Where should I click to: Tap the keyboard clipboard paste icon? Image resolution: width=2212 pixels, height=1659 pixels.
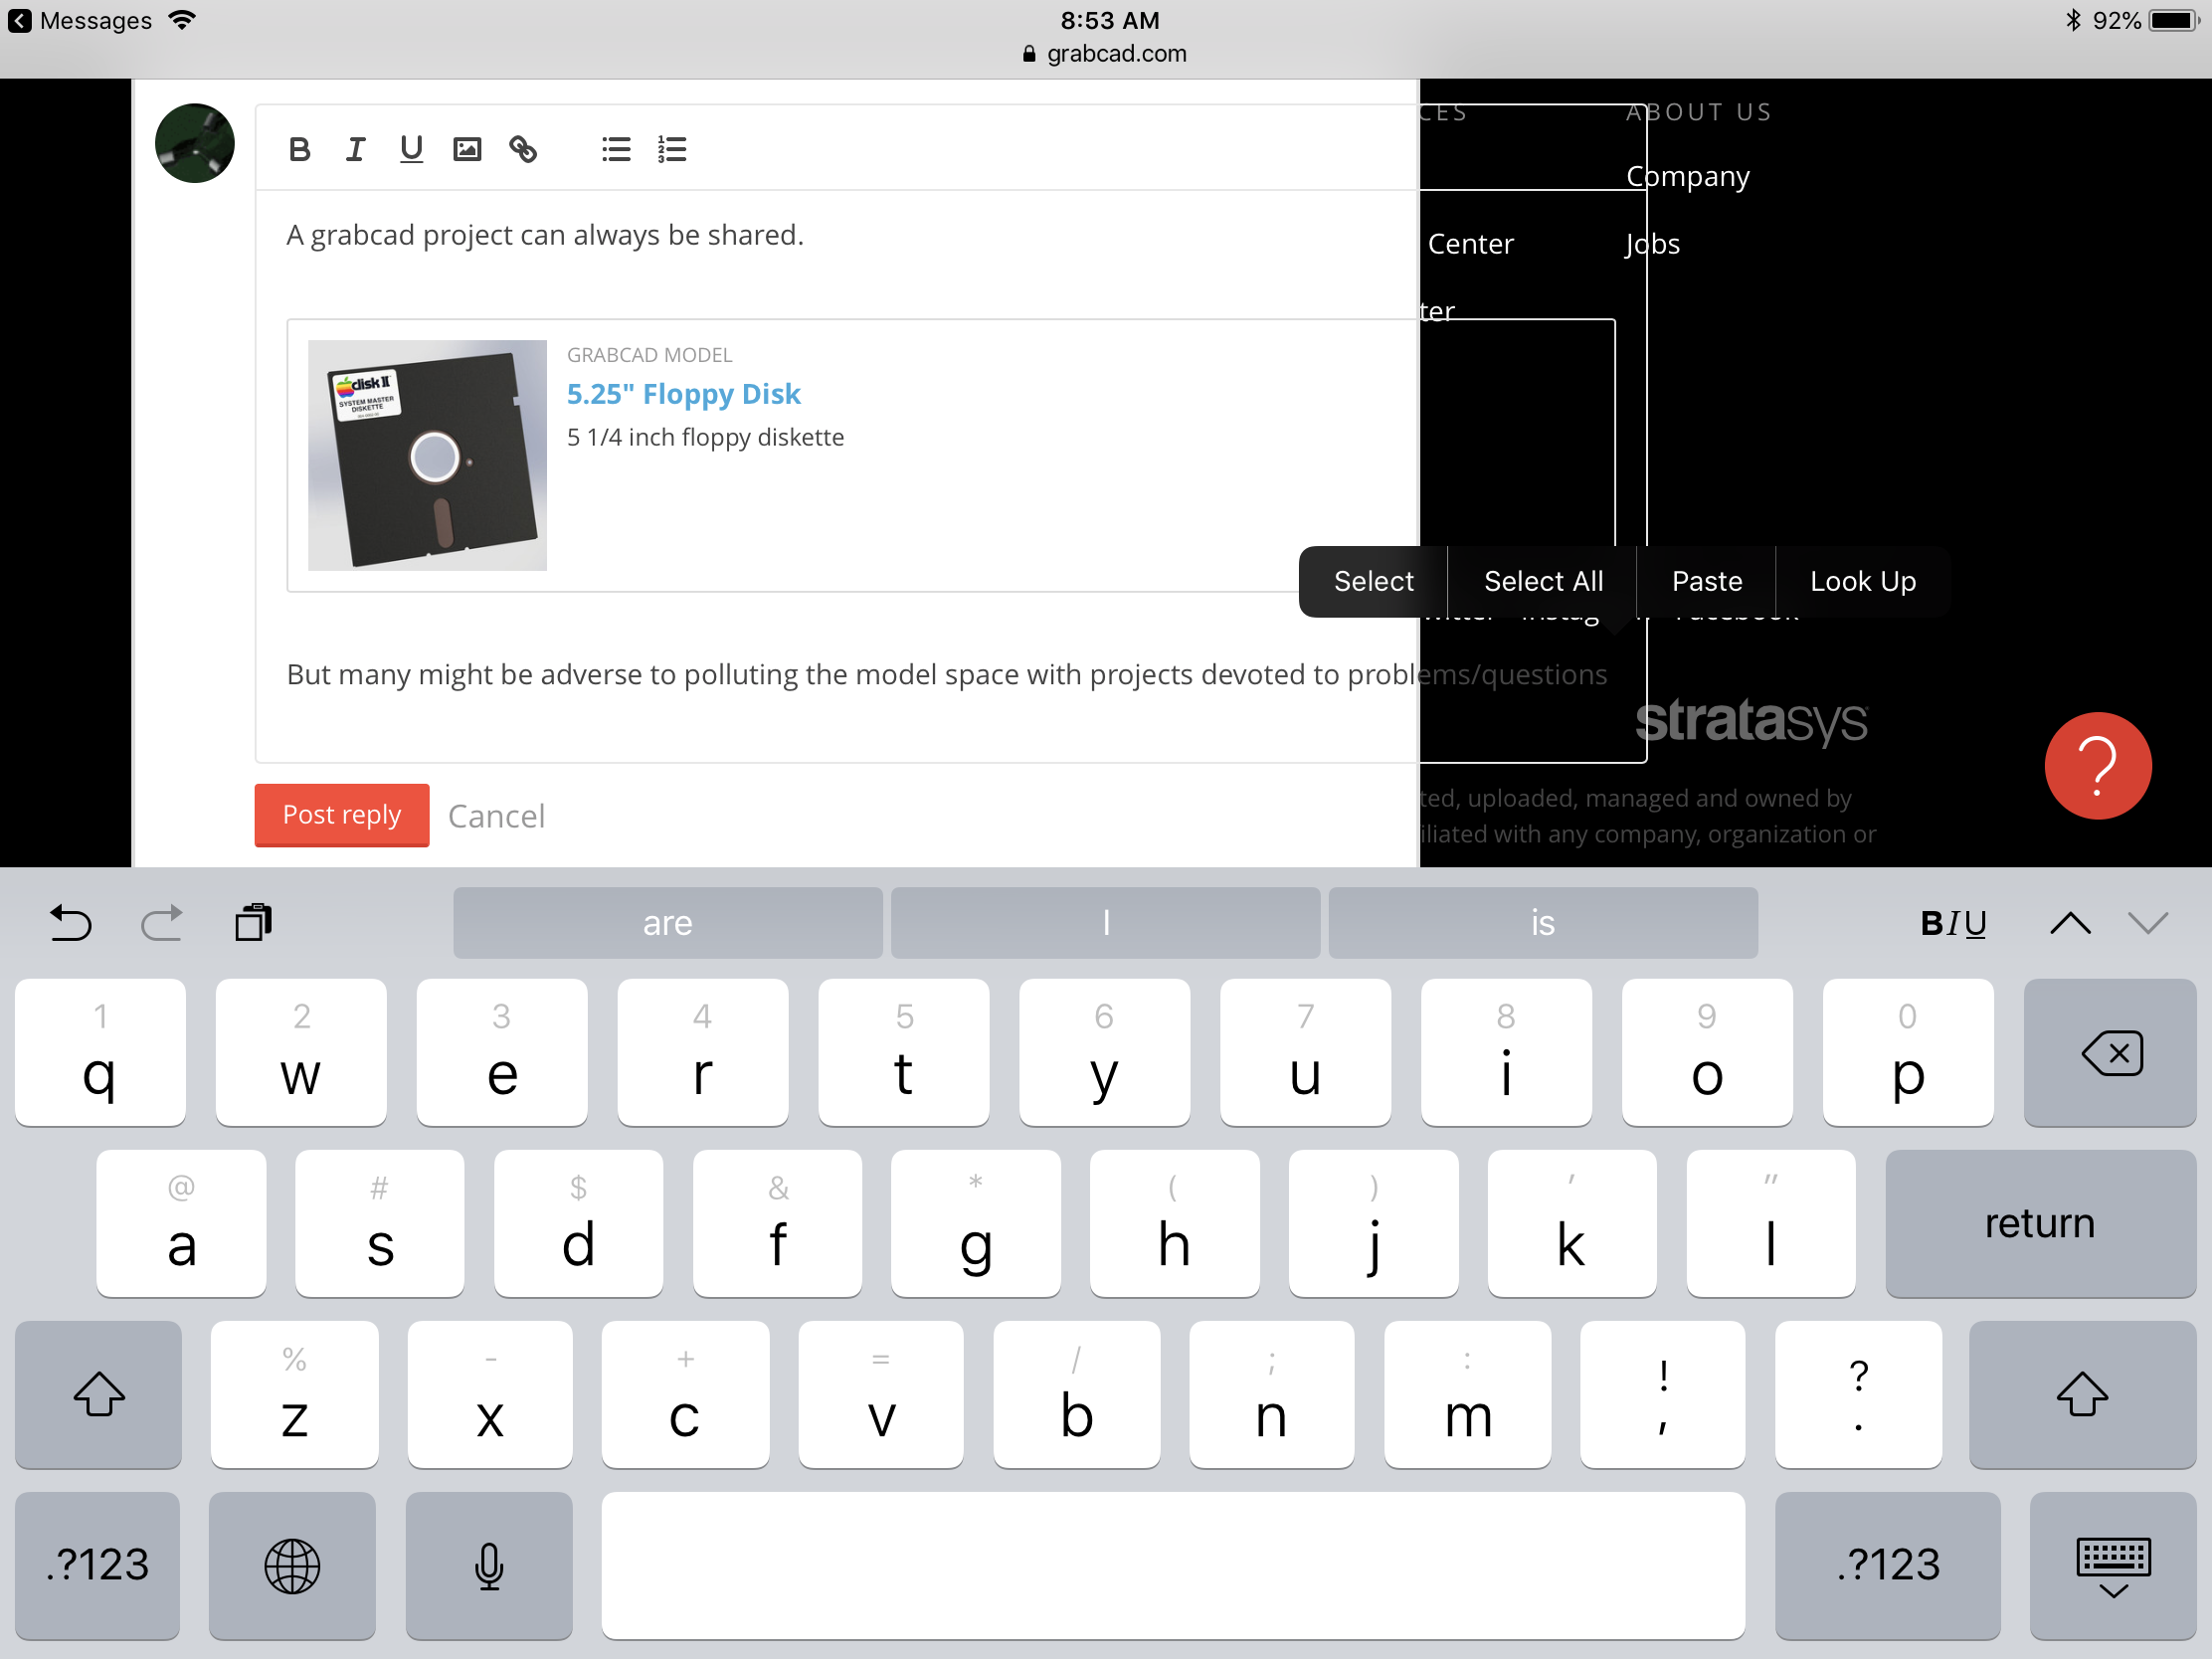253,923
